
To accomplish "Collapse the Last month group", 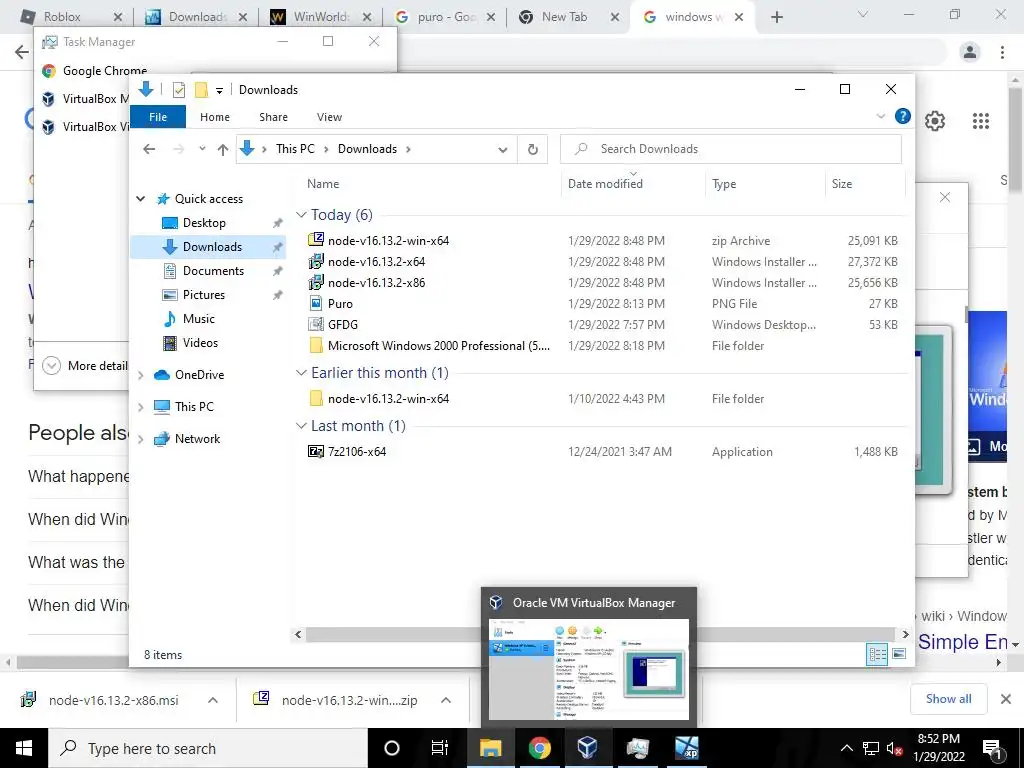I will point(301,426).
